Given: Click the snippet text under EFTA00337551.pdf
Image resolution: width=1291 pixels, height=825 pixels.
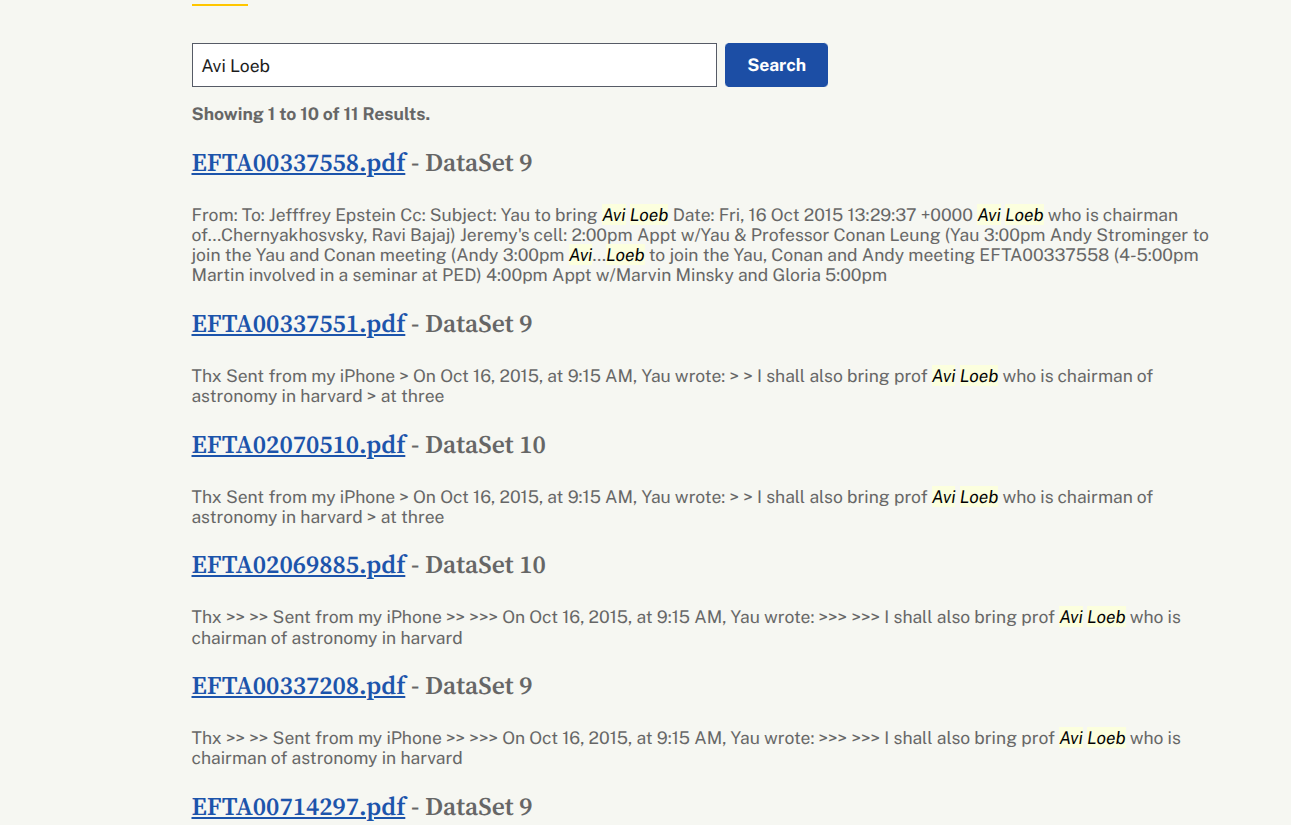Looking at the screenshot, I should pyautogui.click(x=672, y=386).
